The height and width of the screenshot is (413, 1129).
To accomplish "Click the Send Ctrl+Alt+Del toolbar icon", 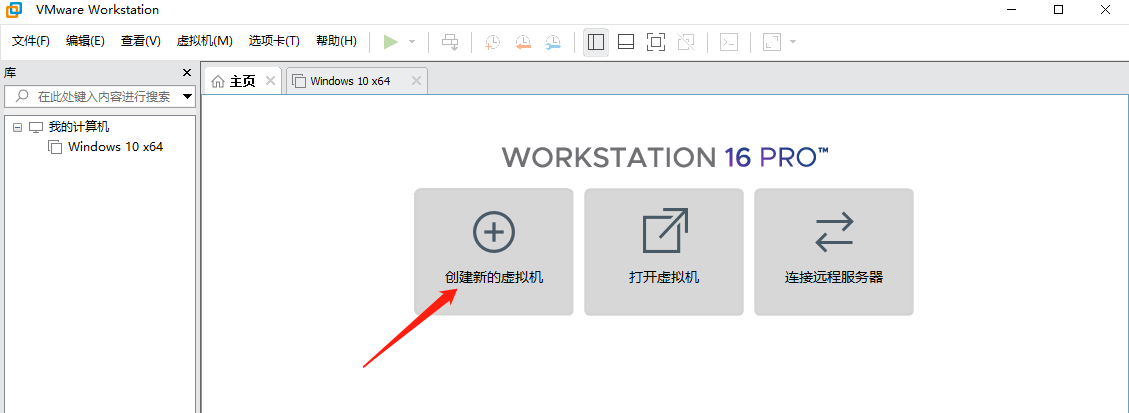I will [x=450, y=42].
